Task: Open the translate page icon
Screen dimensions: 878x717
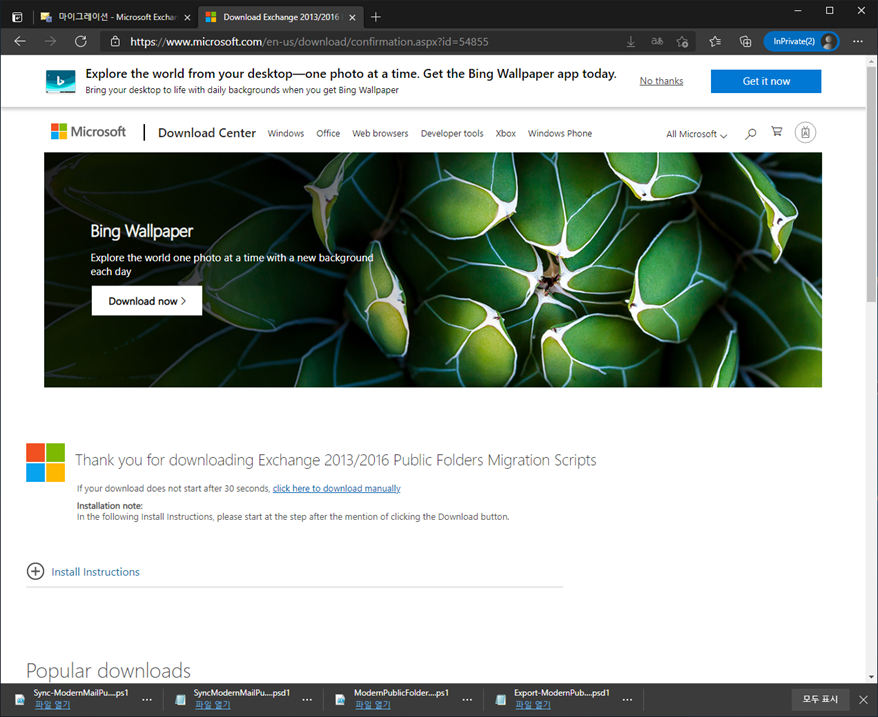Action: point(657,41)
